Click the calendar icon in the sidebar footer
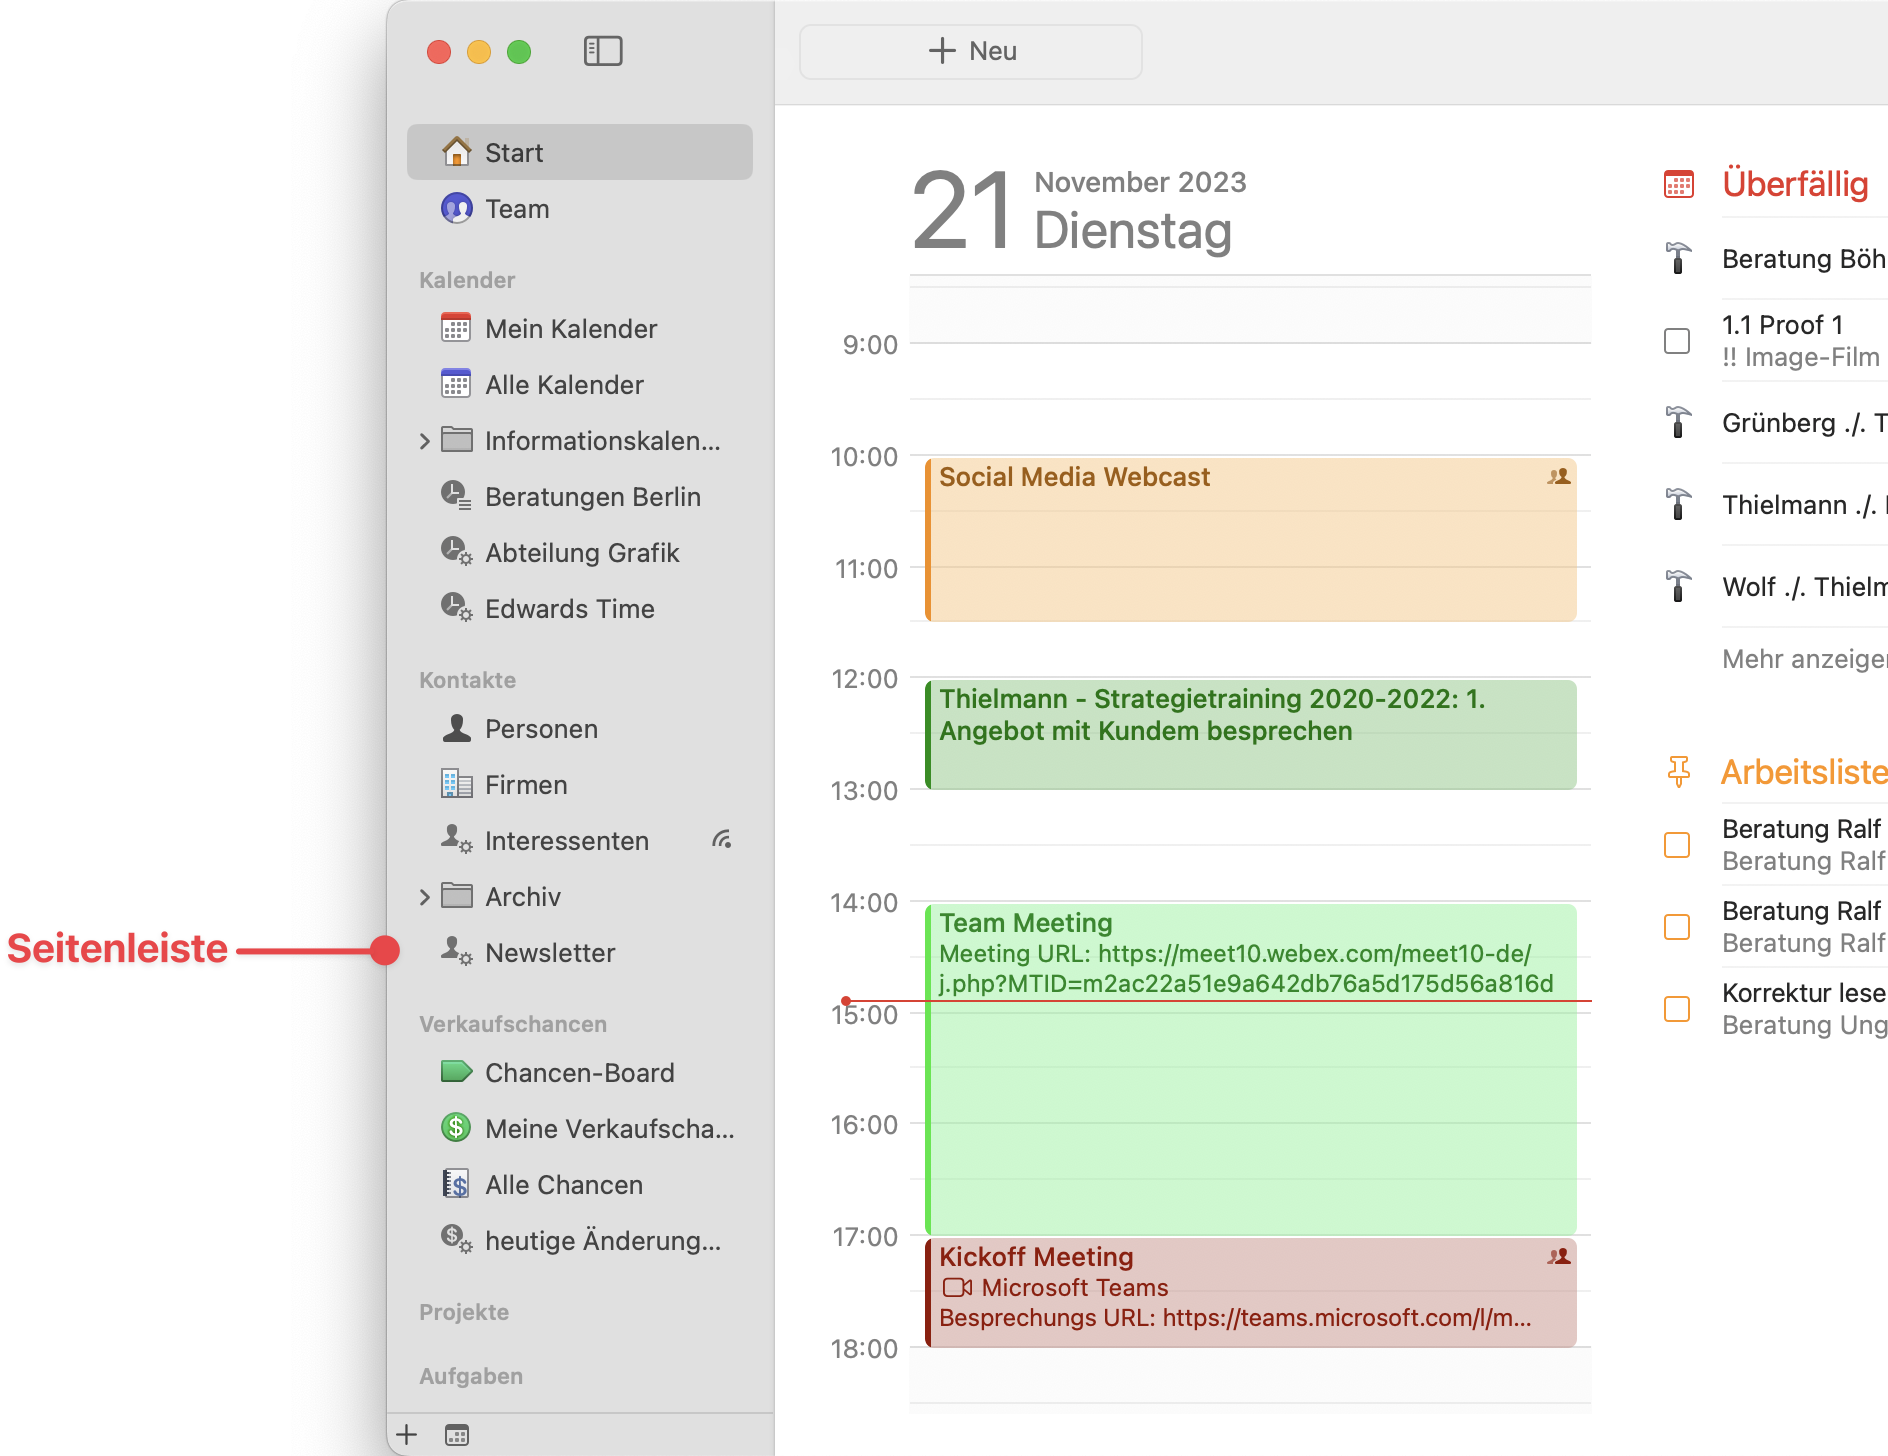 coord(457,1435)
